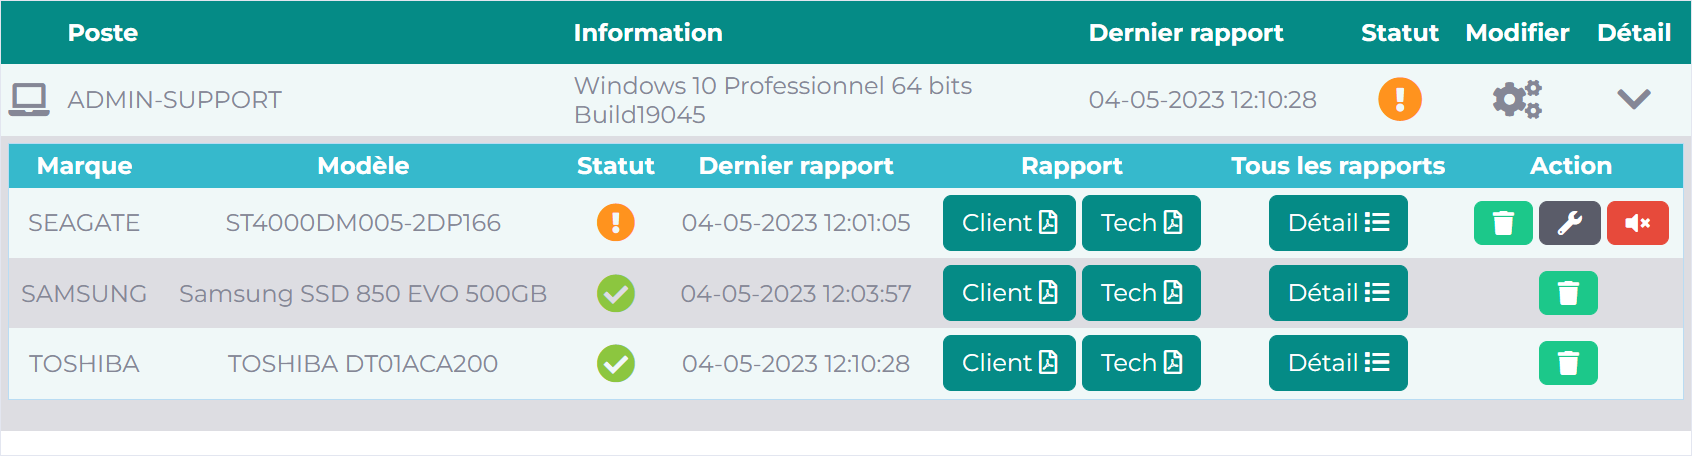The image size is (1692, 456).
Task: Open Client report for TOSHIBA DT01ACA200
Action: coord(1009,363)
